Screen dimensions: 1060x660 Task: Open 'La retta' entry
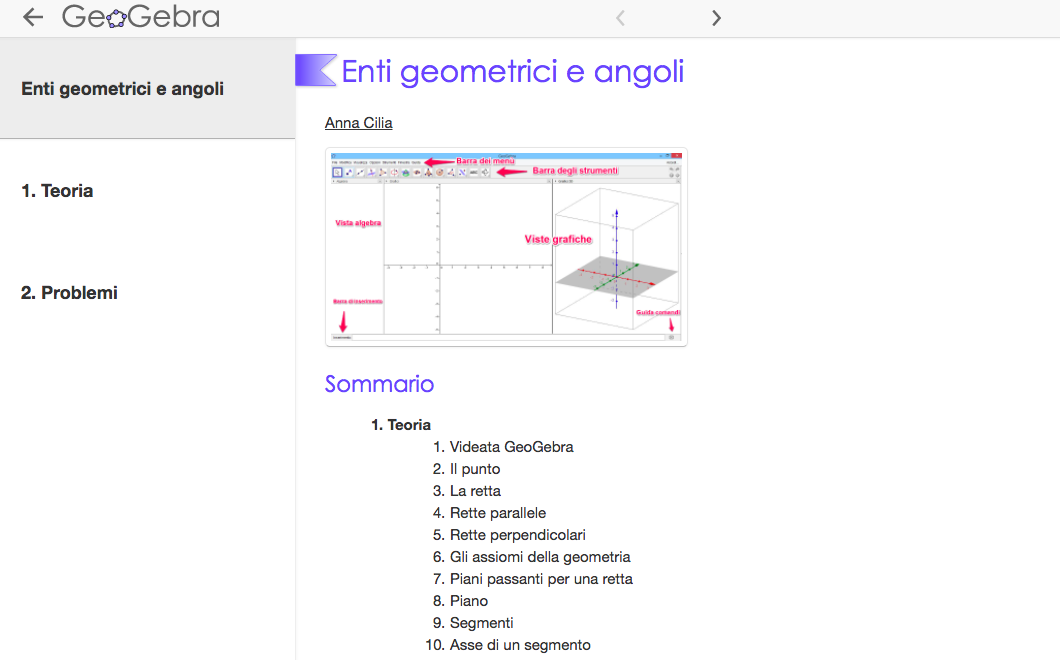tap(476, 491)
